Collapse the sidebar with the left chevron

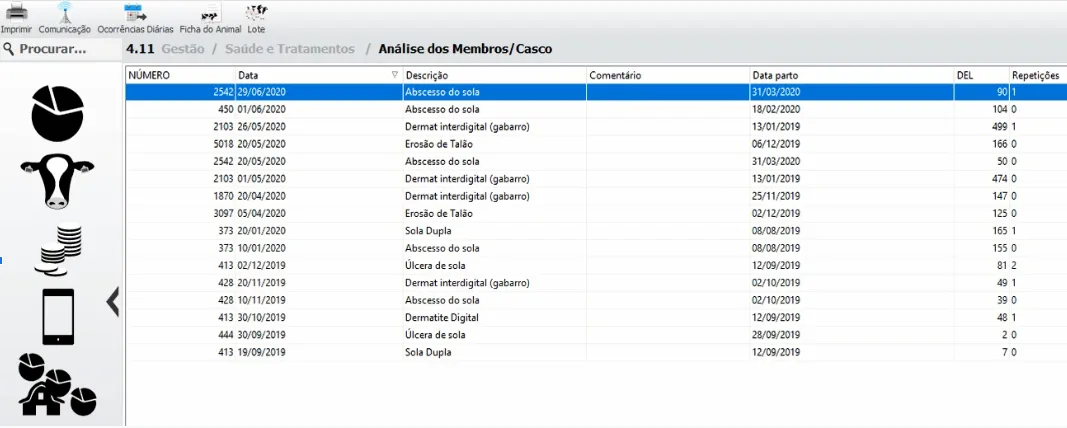tap(113, 301)
